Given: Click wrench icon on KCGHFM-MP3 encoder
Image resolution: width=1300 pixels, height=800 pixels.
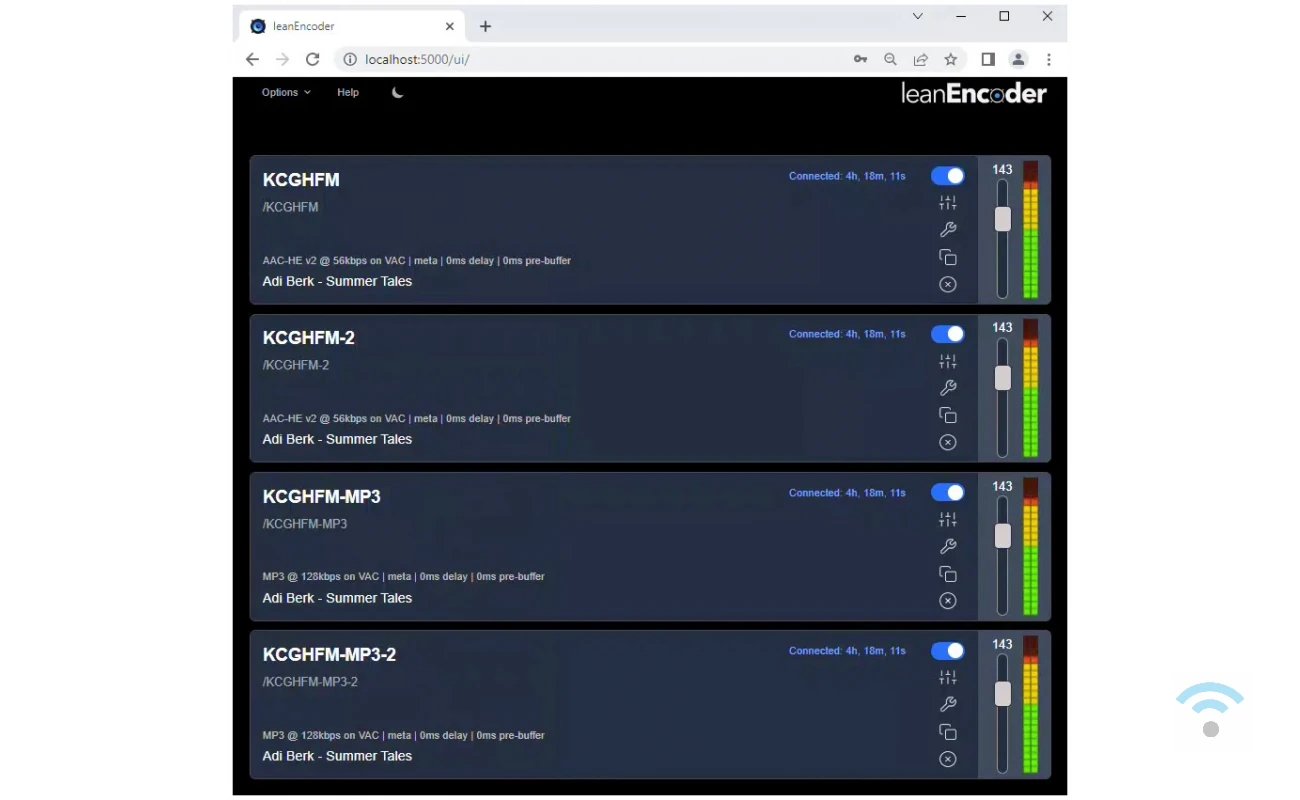Looking at the screenshot, I should (947, 546).
